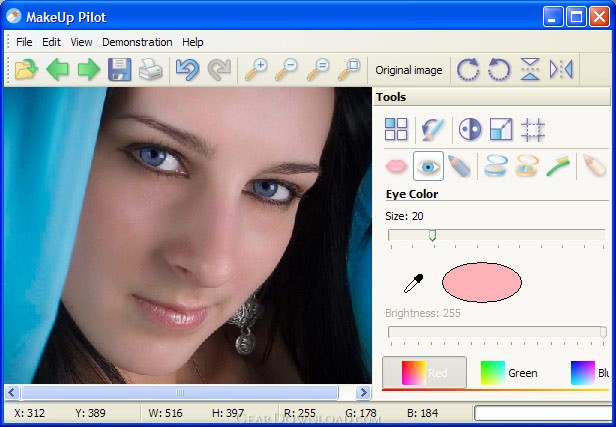
Task: Select the paintbrush retouch tool
Action: point(433,129)
